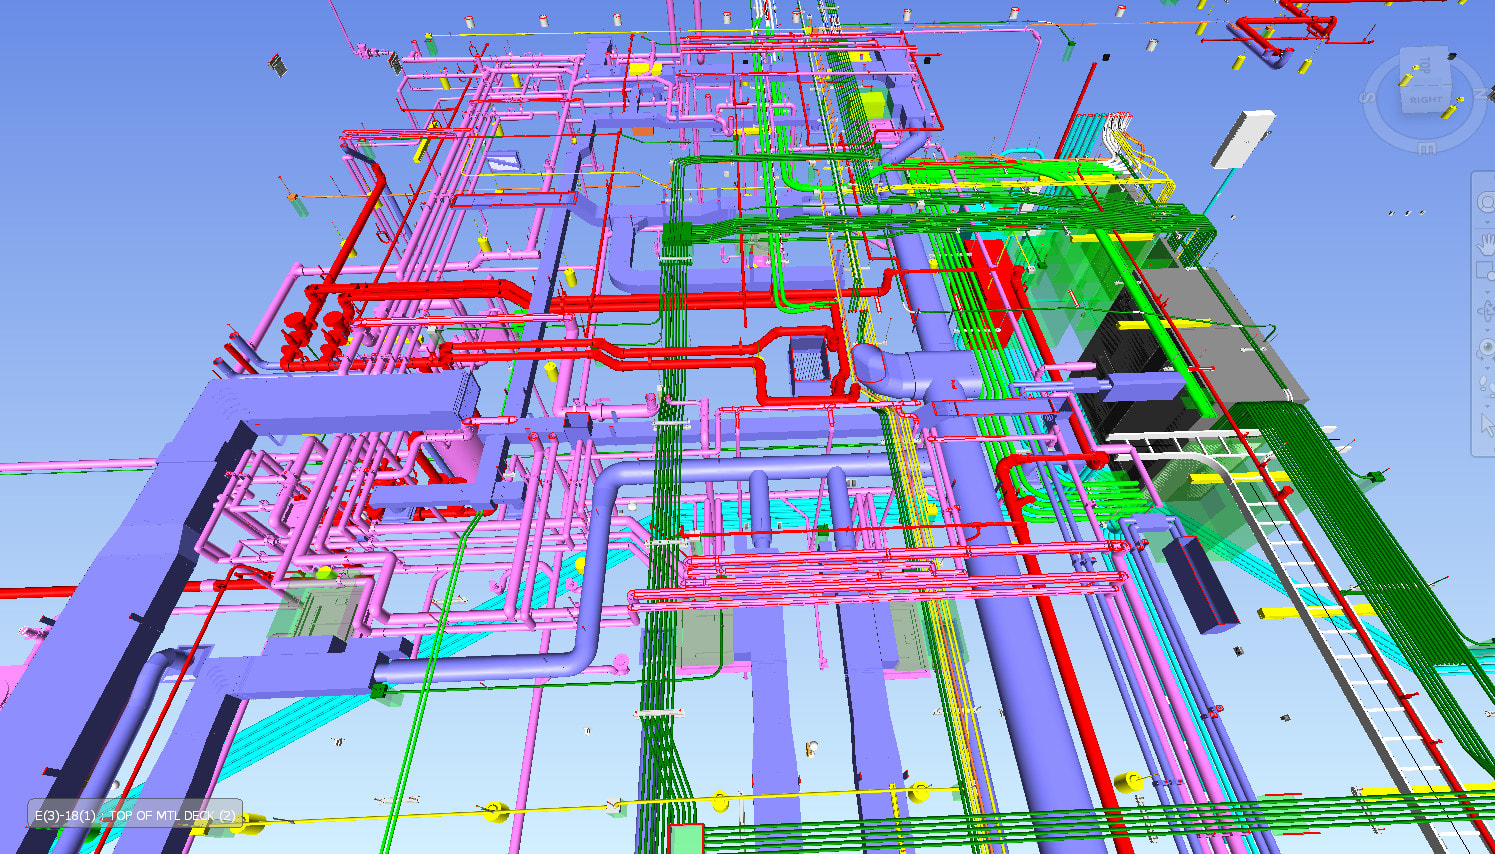1495x854 pixels.
Task: Open dropdown arrow under the SteeringWheels icon
Action: pyautogui.click(x=1487, y=221)
